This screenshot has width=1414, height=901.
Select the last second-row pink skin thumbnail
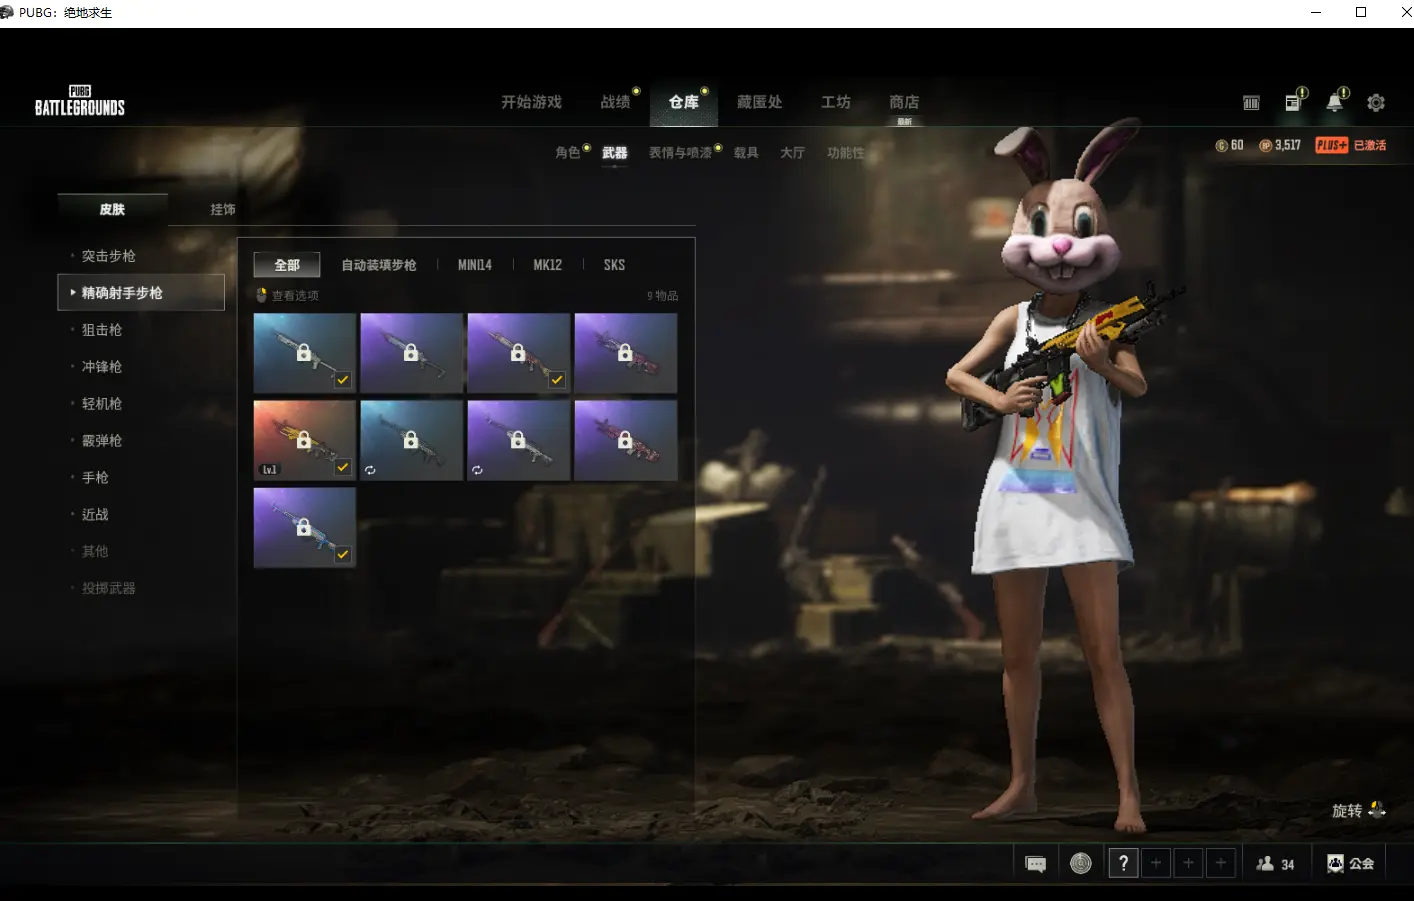pos(626,440)
